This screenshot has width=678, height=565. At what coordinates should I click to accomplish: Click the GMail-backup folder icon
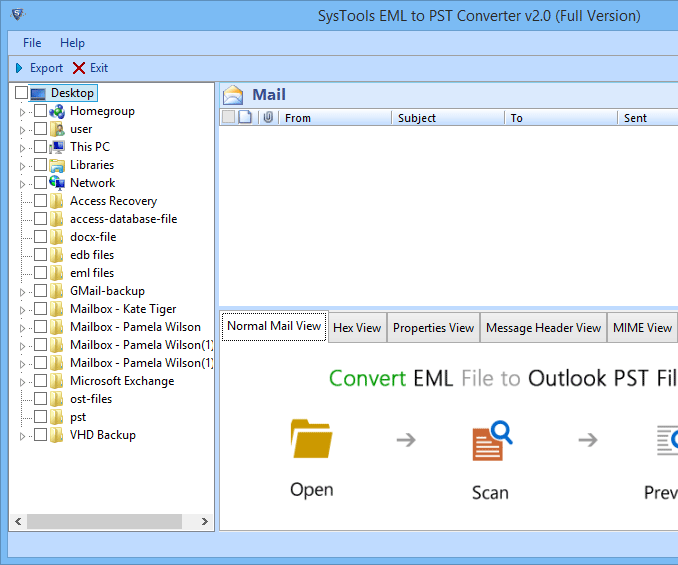tap(57, 291)
